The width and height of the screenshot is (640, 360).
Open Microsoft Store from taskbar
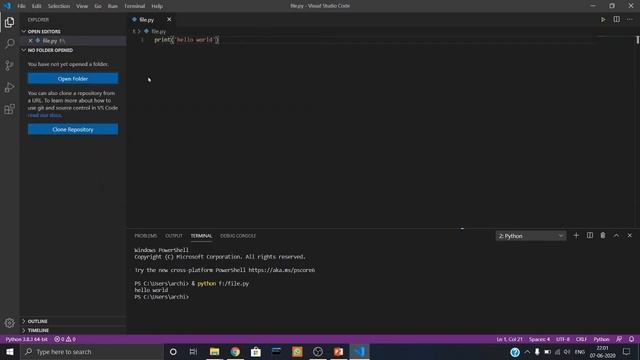(x=256, y=351)
